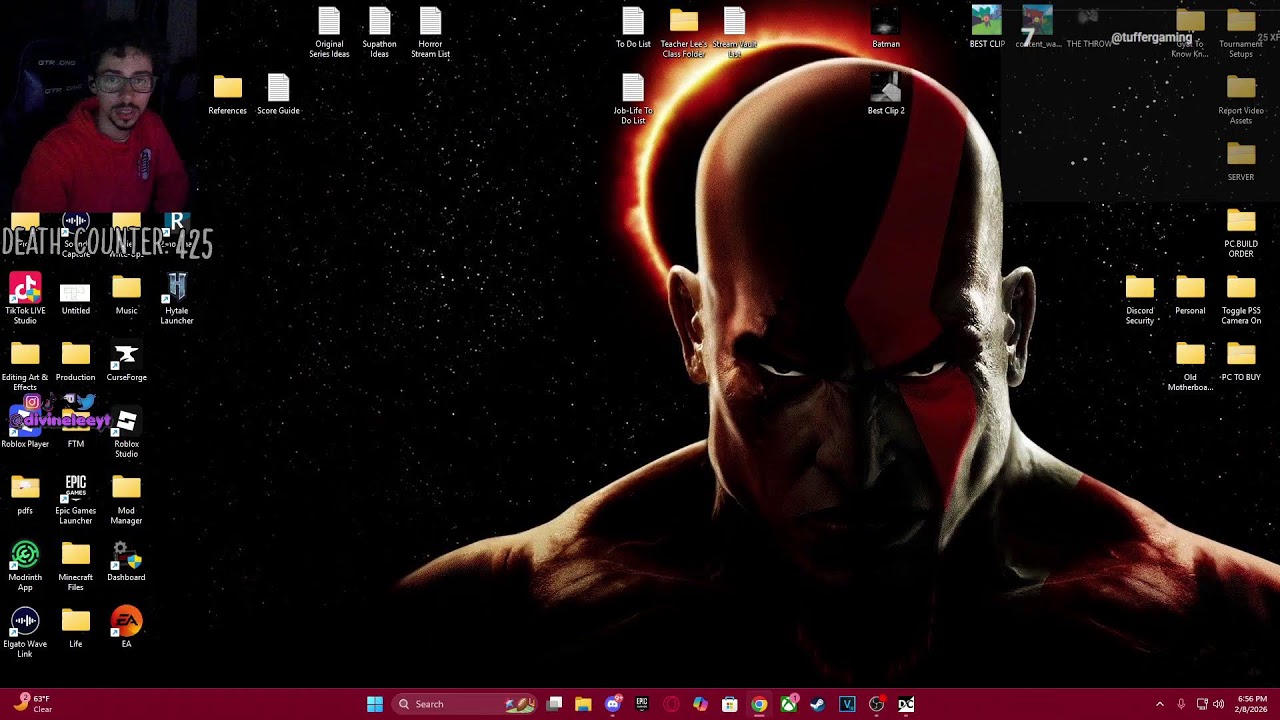
Task: Open the To Do List file
Action: point(633,28)
